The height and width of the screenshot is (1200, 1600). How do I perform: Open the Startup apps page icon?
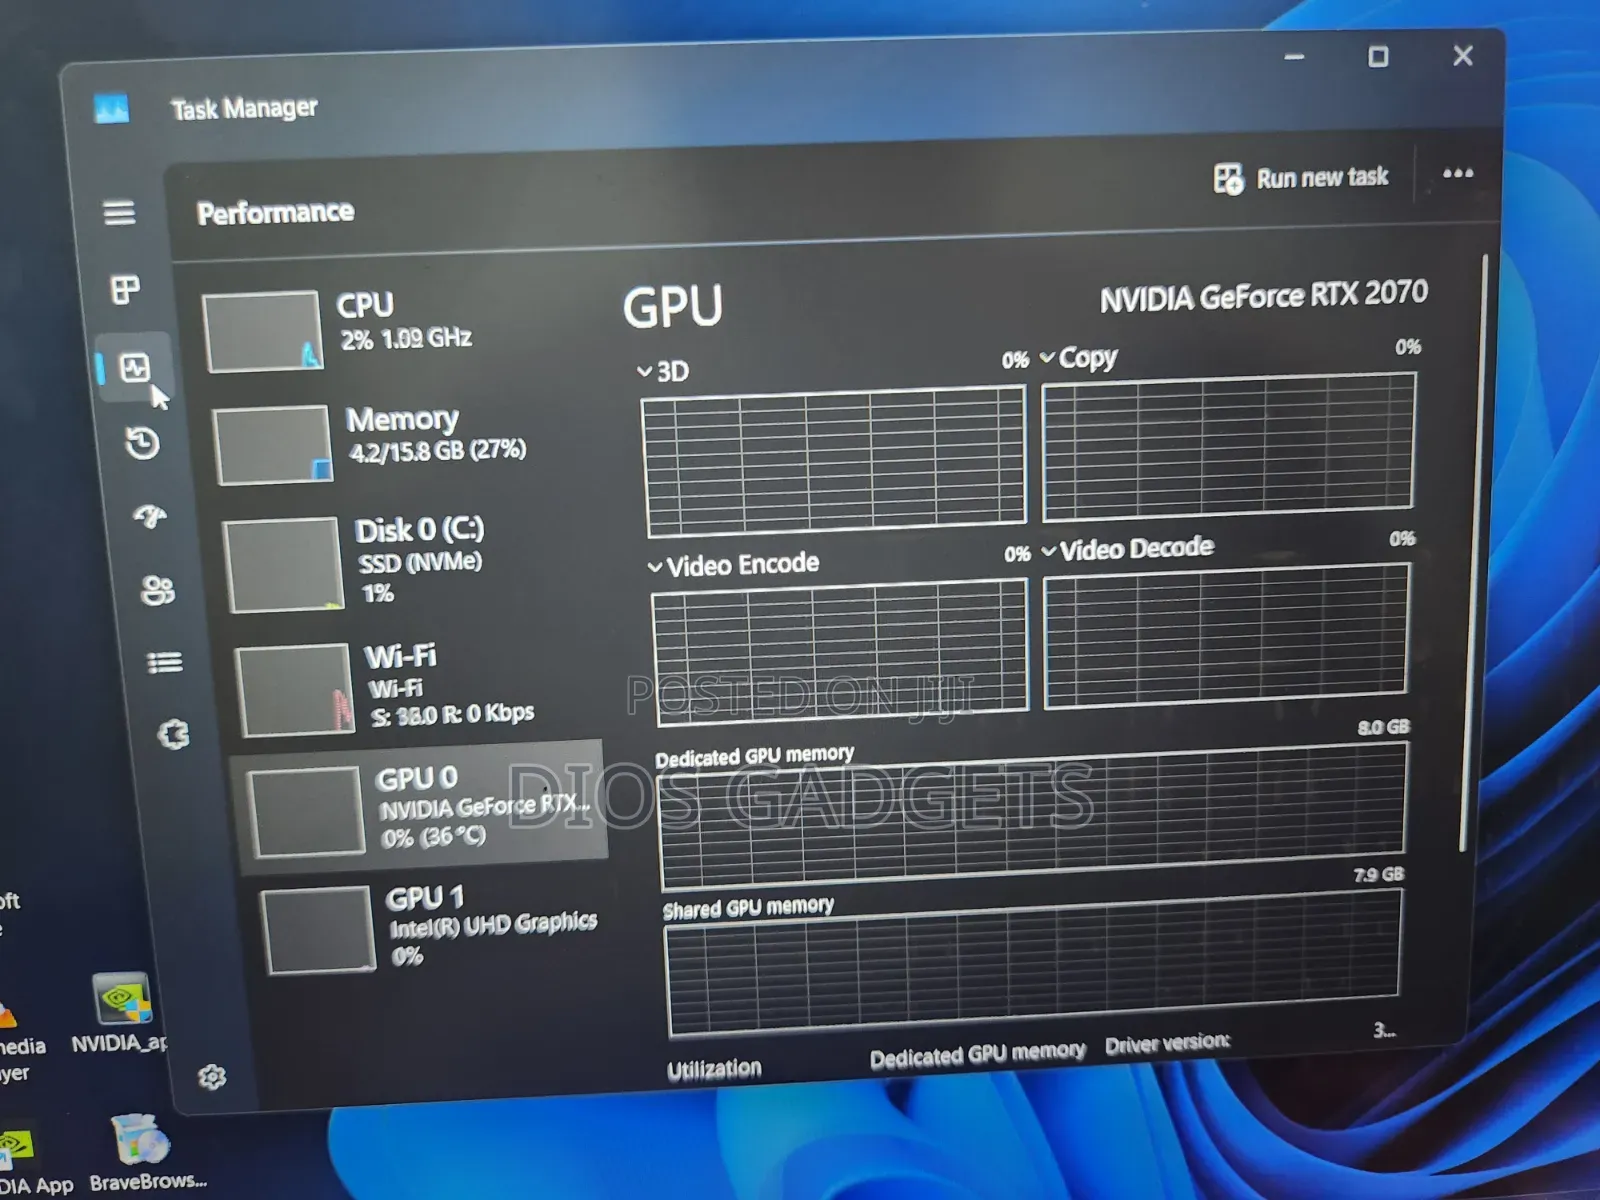tap(150, 517)
